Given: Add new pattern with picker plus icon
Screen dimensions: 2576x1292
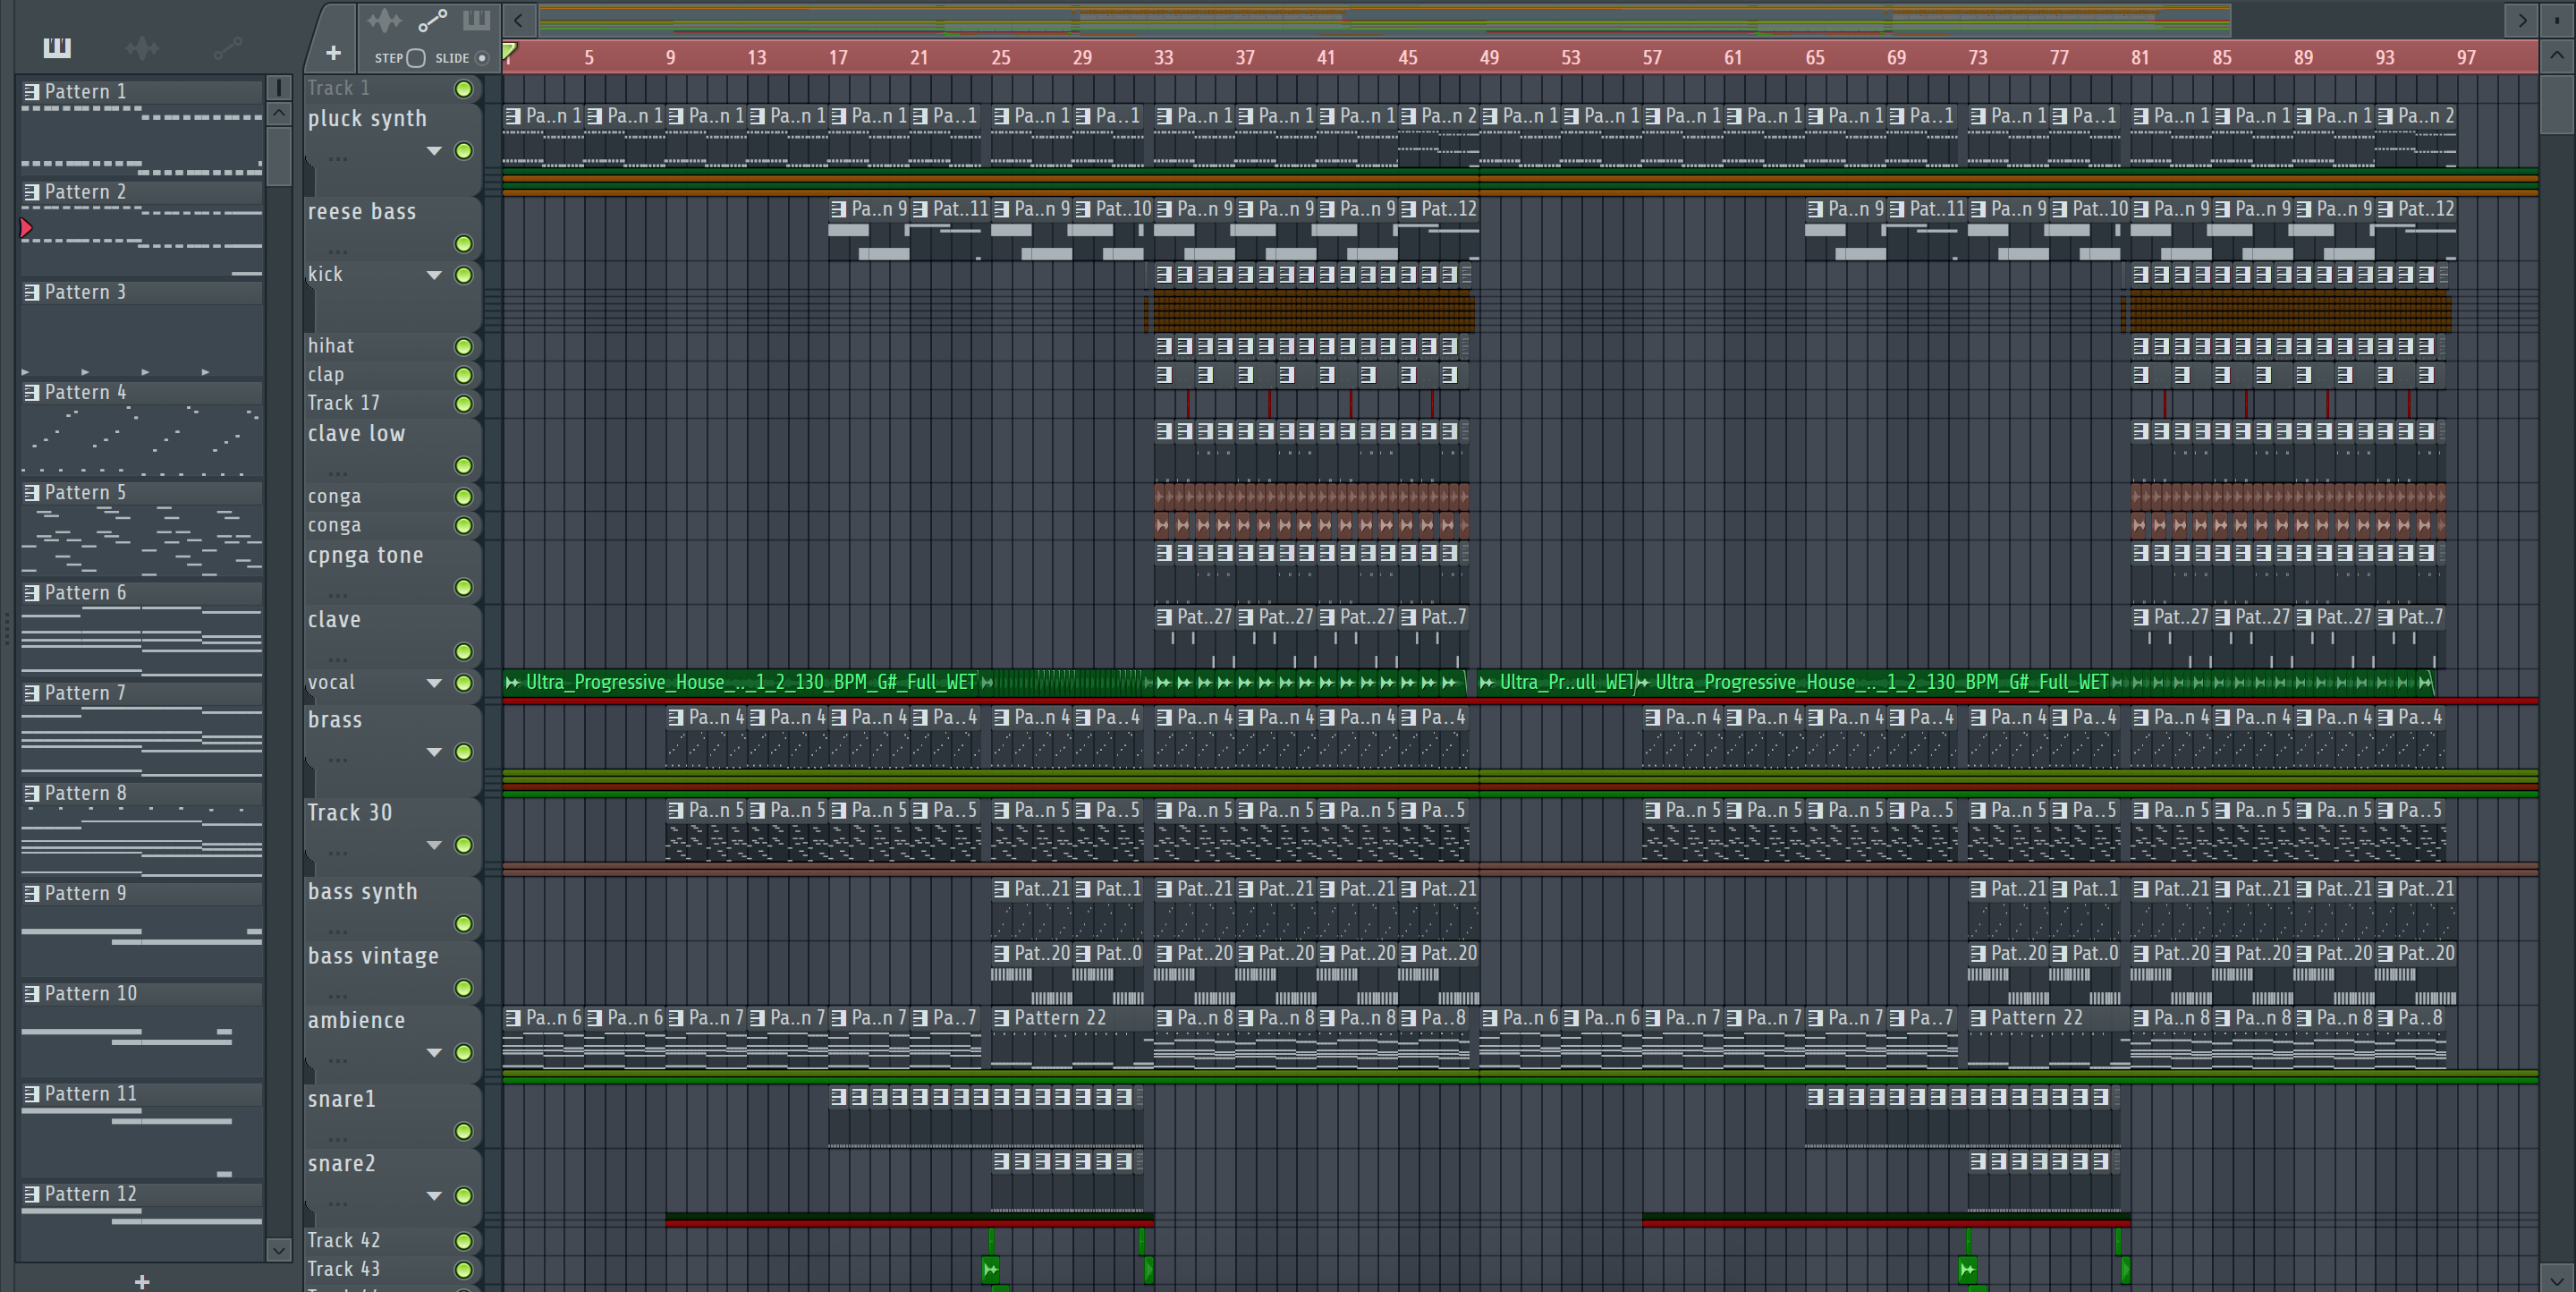Looking at the screenshot, I should pos(142,1281).
